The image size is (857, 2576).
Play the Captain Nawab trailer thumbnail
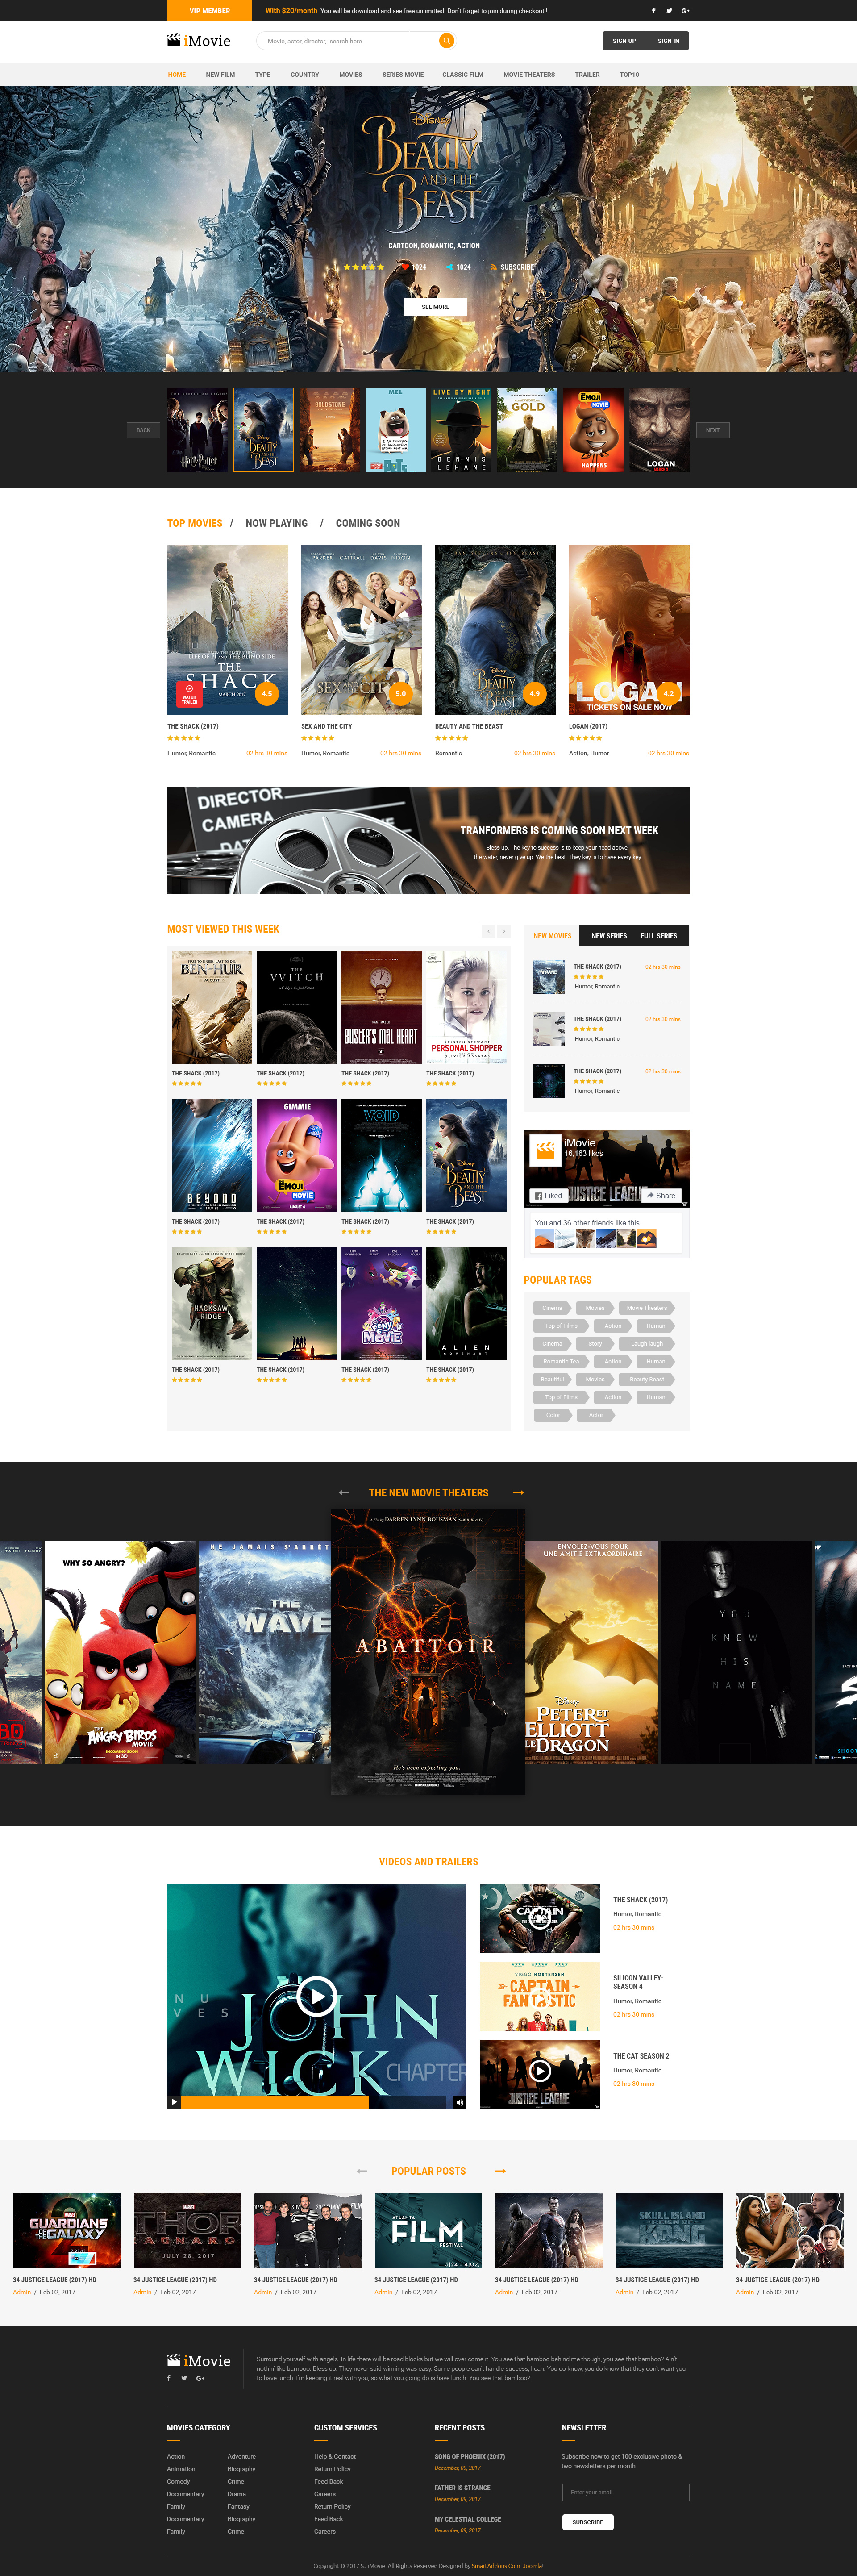pyautogui.click(x=539, y=1918)
